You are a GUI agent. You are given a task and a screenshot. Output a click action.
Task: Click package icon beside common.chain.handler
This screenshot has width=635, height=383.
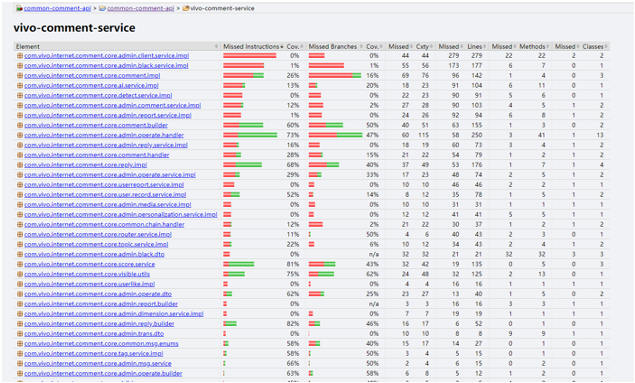point(19,224)
